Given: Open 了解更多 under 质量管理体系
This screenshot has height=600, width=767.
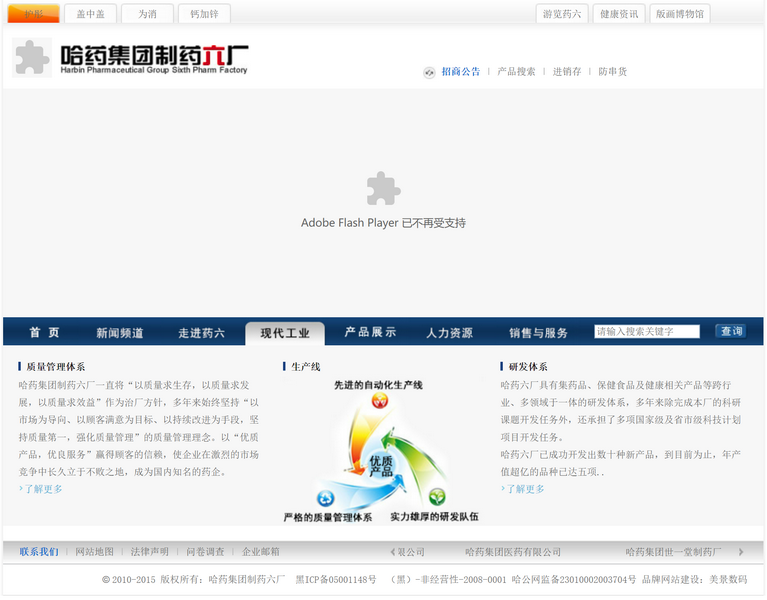Looking at the screenshot, I should [x=42, y=489].
